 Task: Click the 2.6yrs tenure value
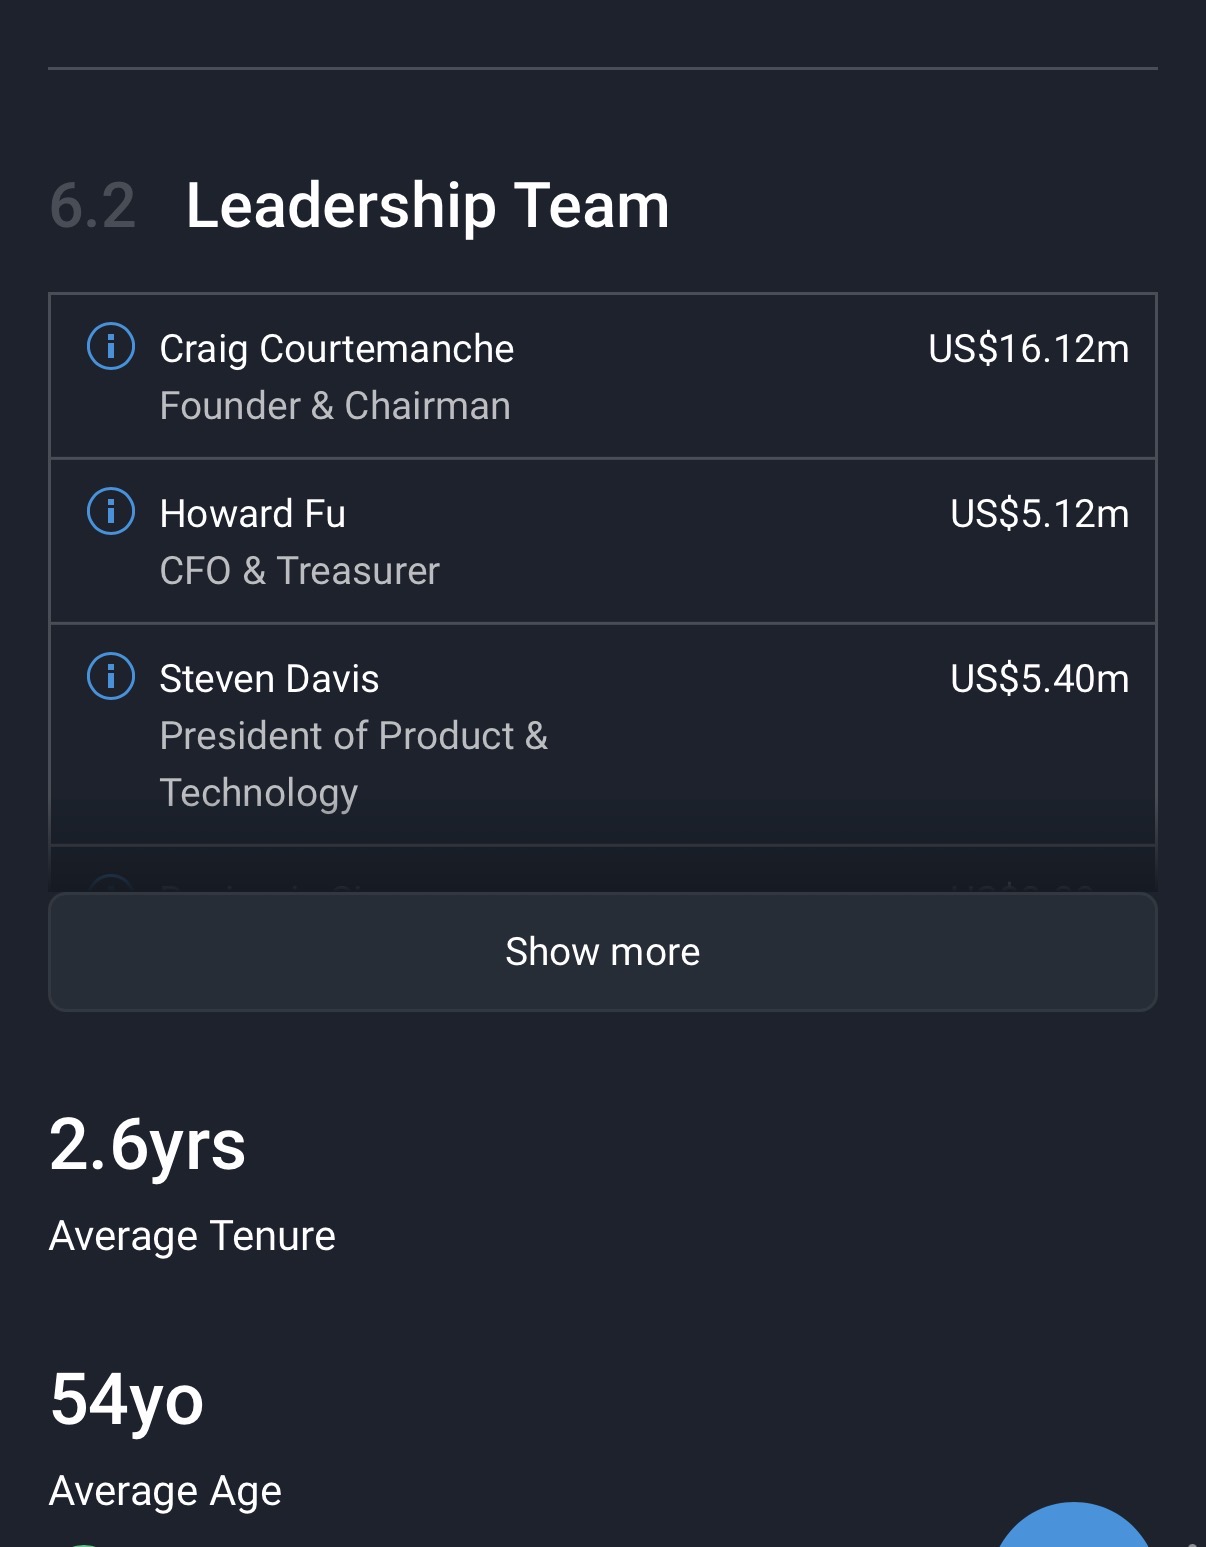point(147,1144)
